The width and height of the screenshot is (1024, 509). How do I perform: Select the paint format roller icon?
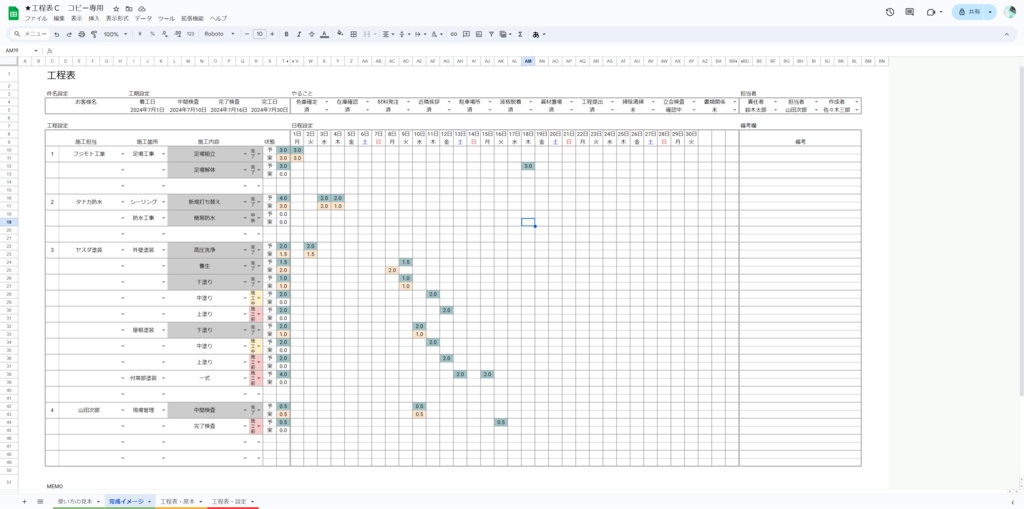click(93, 34)
